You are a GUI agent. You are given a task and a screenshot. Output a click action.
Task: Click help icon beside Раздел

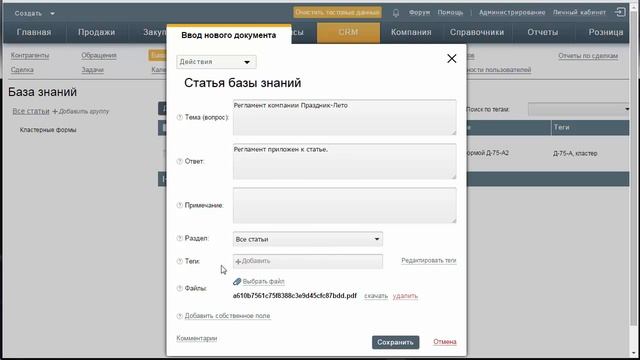(179, 238)
